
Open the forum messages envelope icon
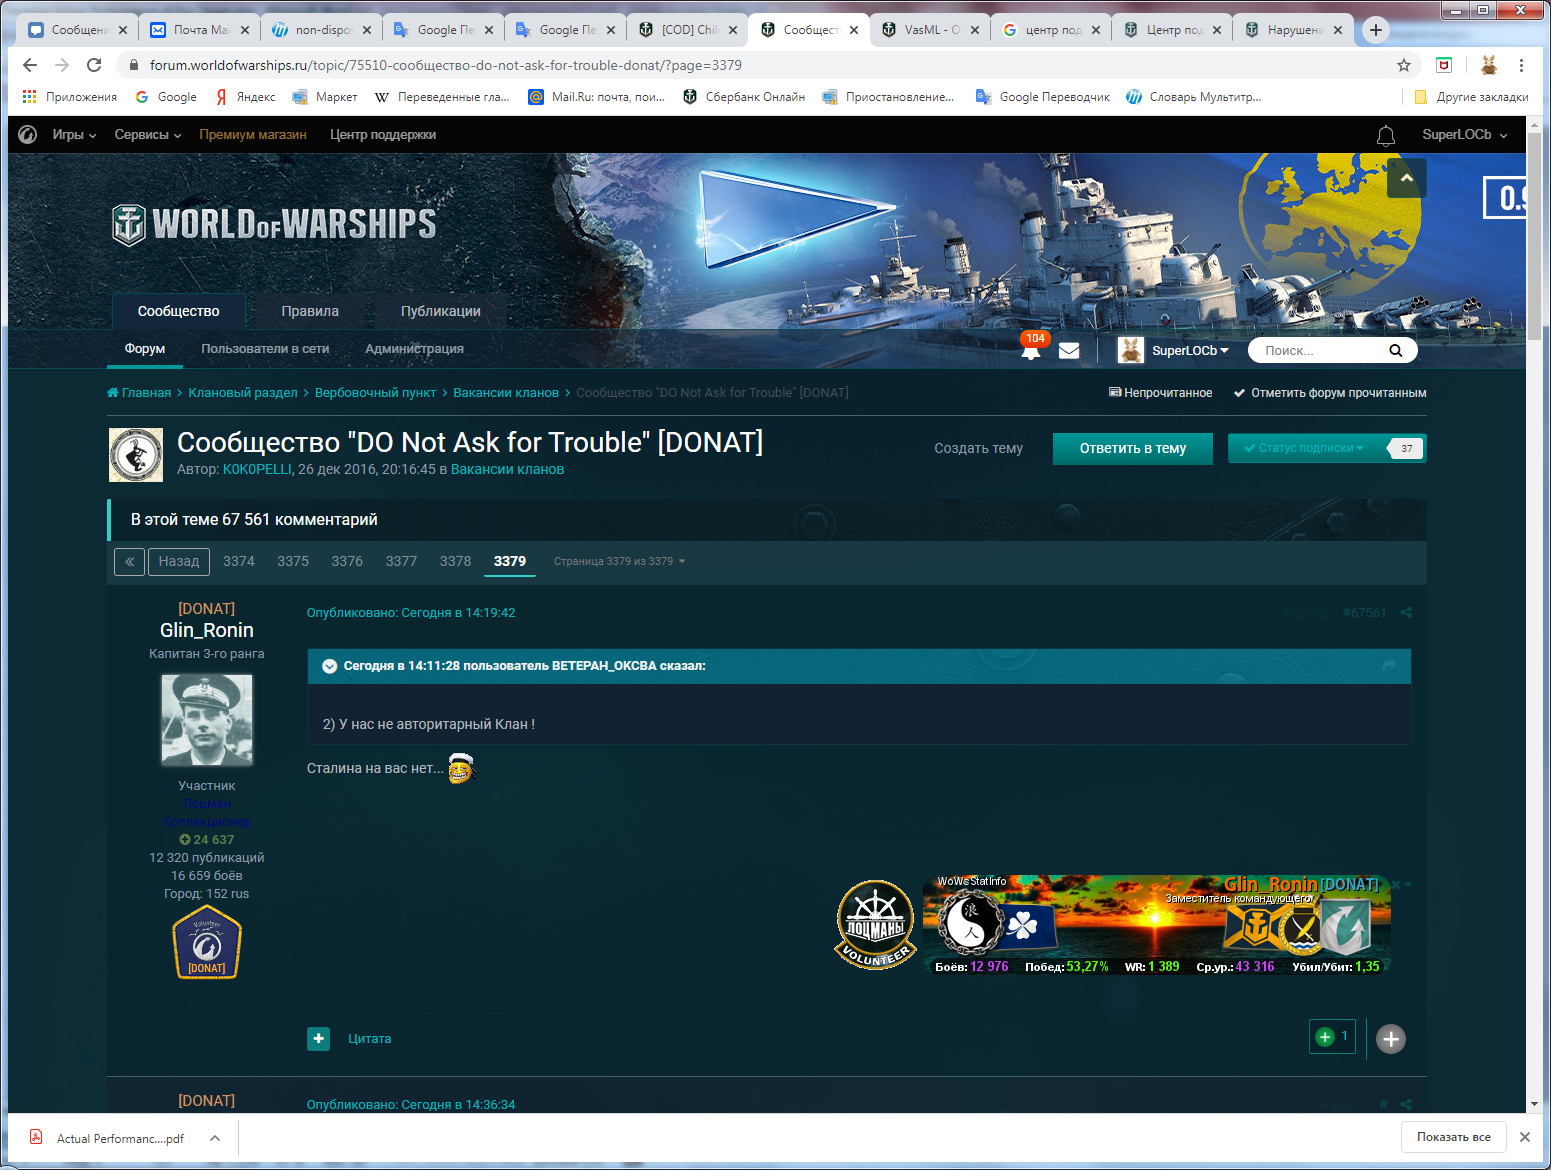click(x=1069, y=350)
